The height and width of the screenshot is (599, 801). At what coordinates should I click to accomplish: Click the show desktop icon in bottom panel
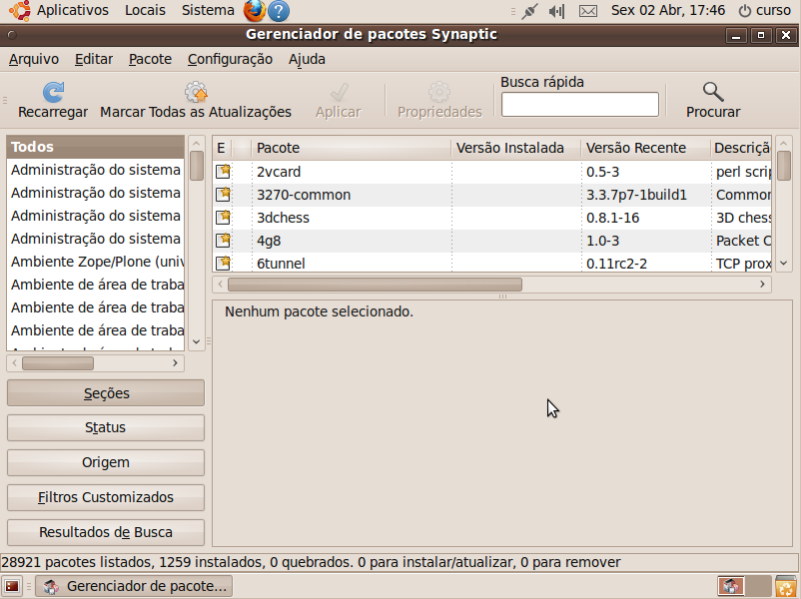click(x=12, y=586)
